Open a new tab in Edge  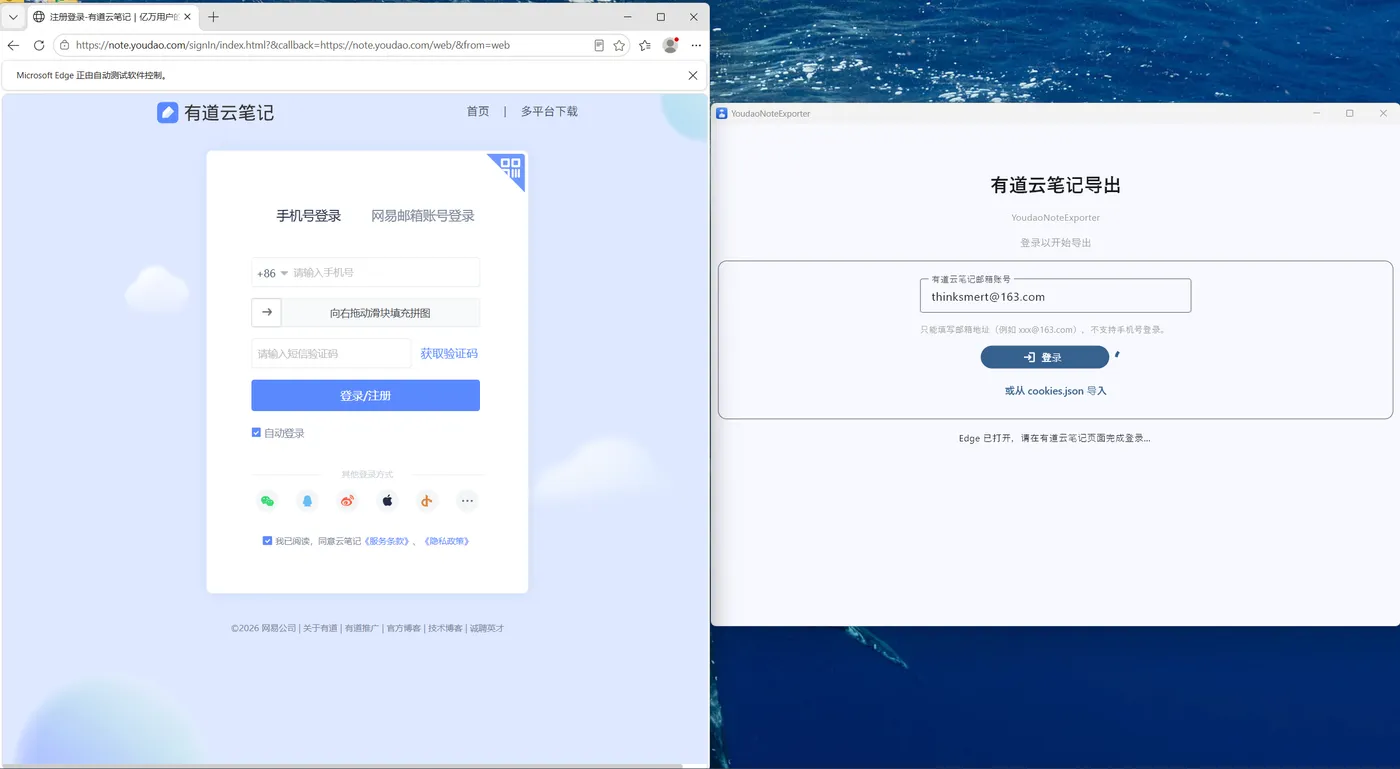pos(213,17)
